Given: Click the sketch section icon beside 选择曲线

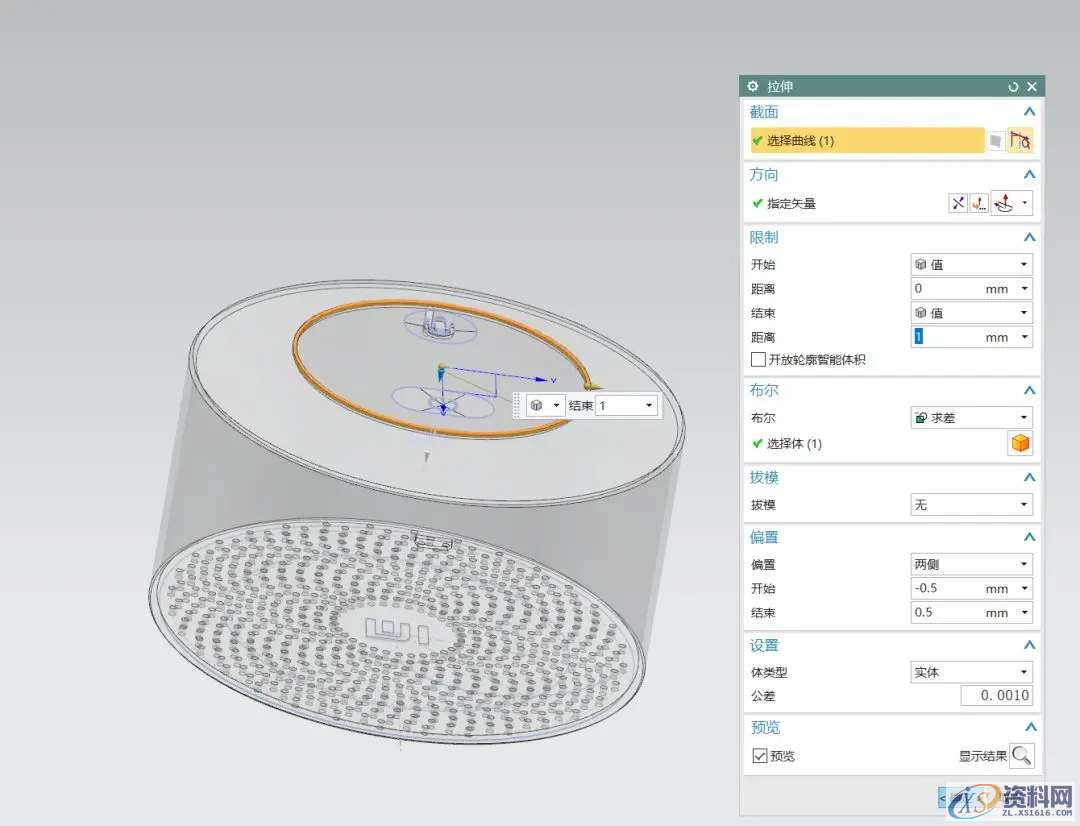Looking at the screenshot, I should pyautogui.click(x=996, y=141).
